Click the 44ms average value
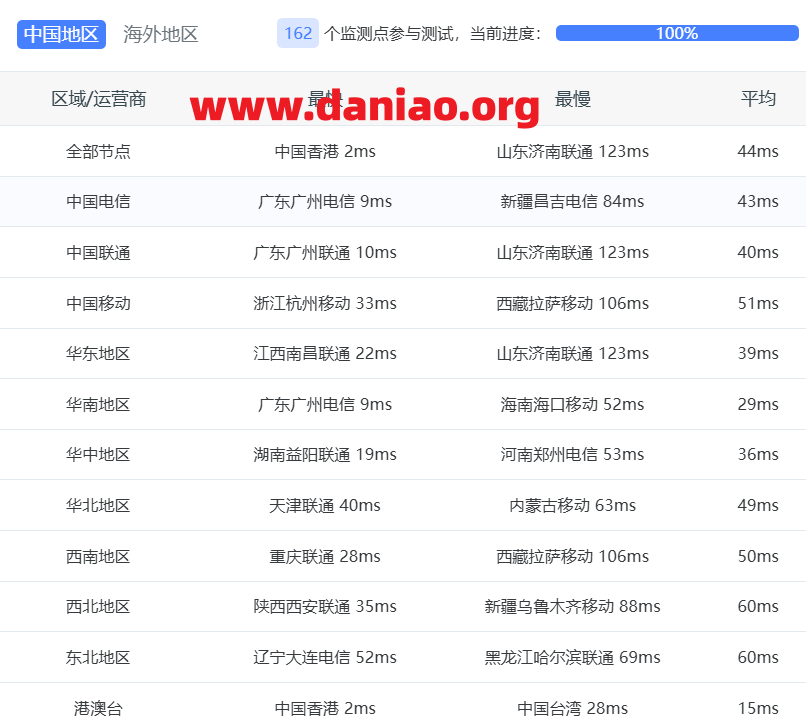 (758, 152)
